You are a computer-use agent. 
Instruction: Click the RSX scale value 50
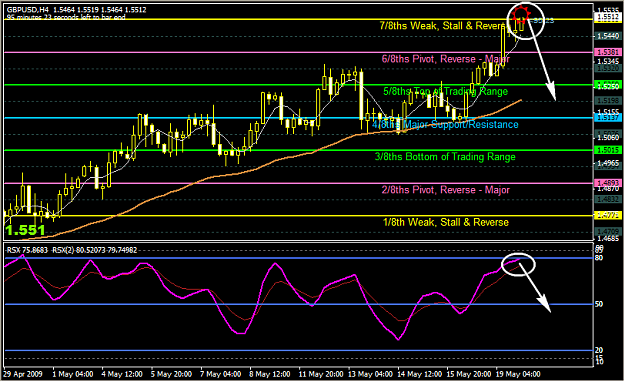coord(599,304)
